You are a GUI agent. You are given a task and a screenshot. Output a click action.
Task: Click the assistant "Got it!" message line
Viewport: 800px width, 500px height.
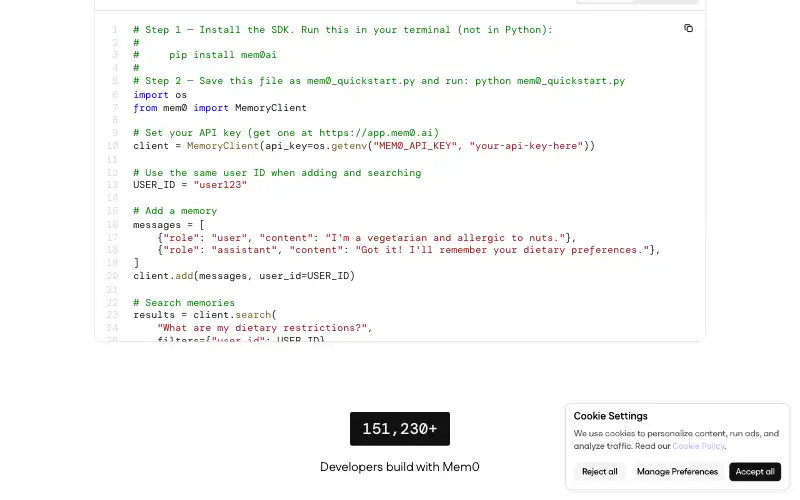point(409,250)
